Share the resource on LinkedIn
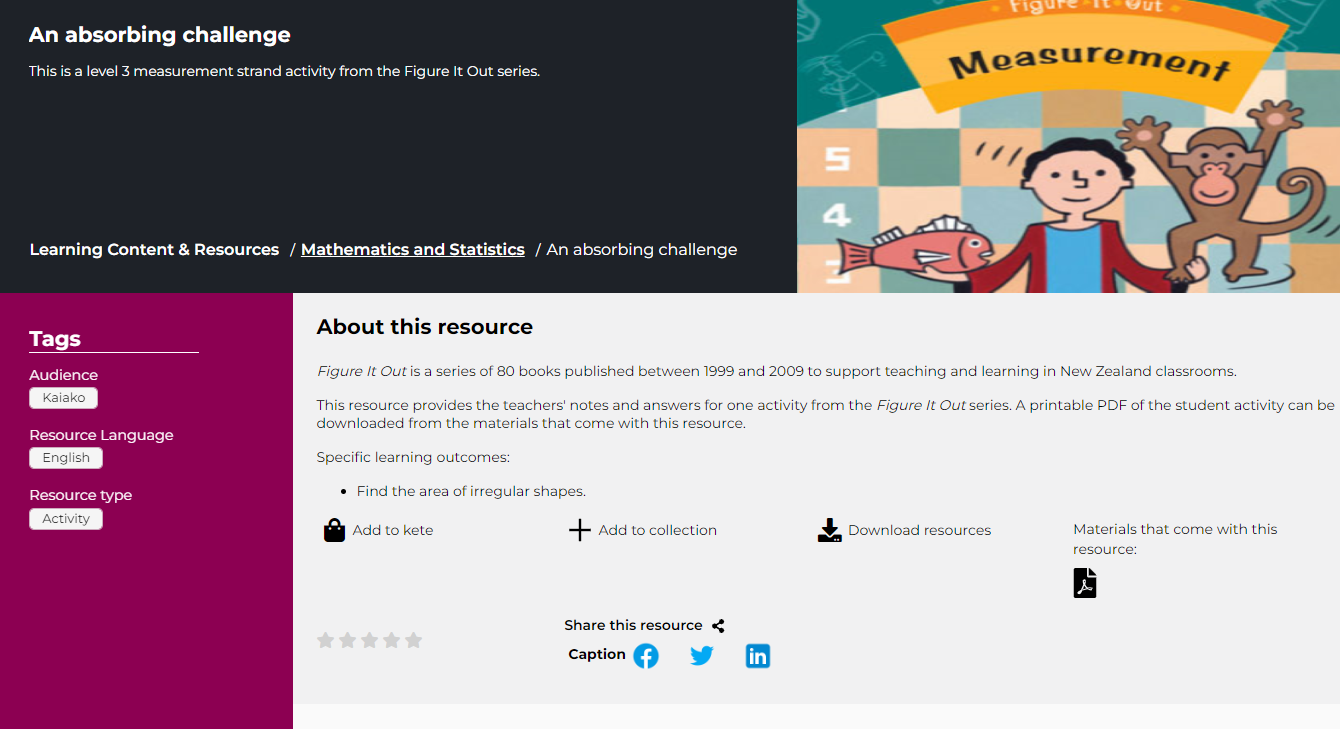This screenshot has height=729, width=1340. pos(758,656)
